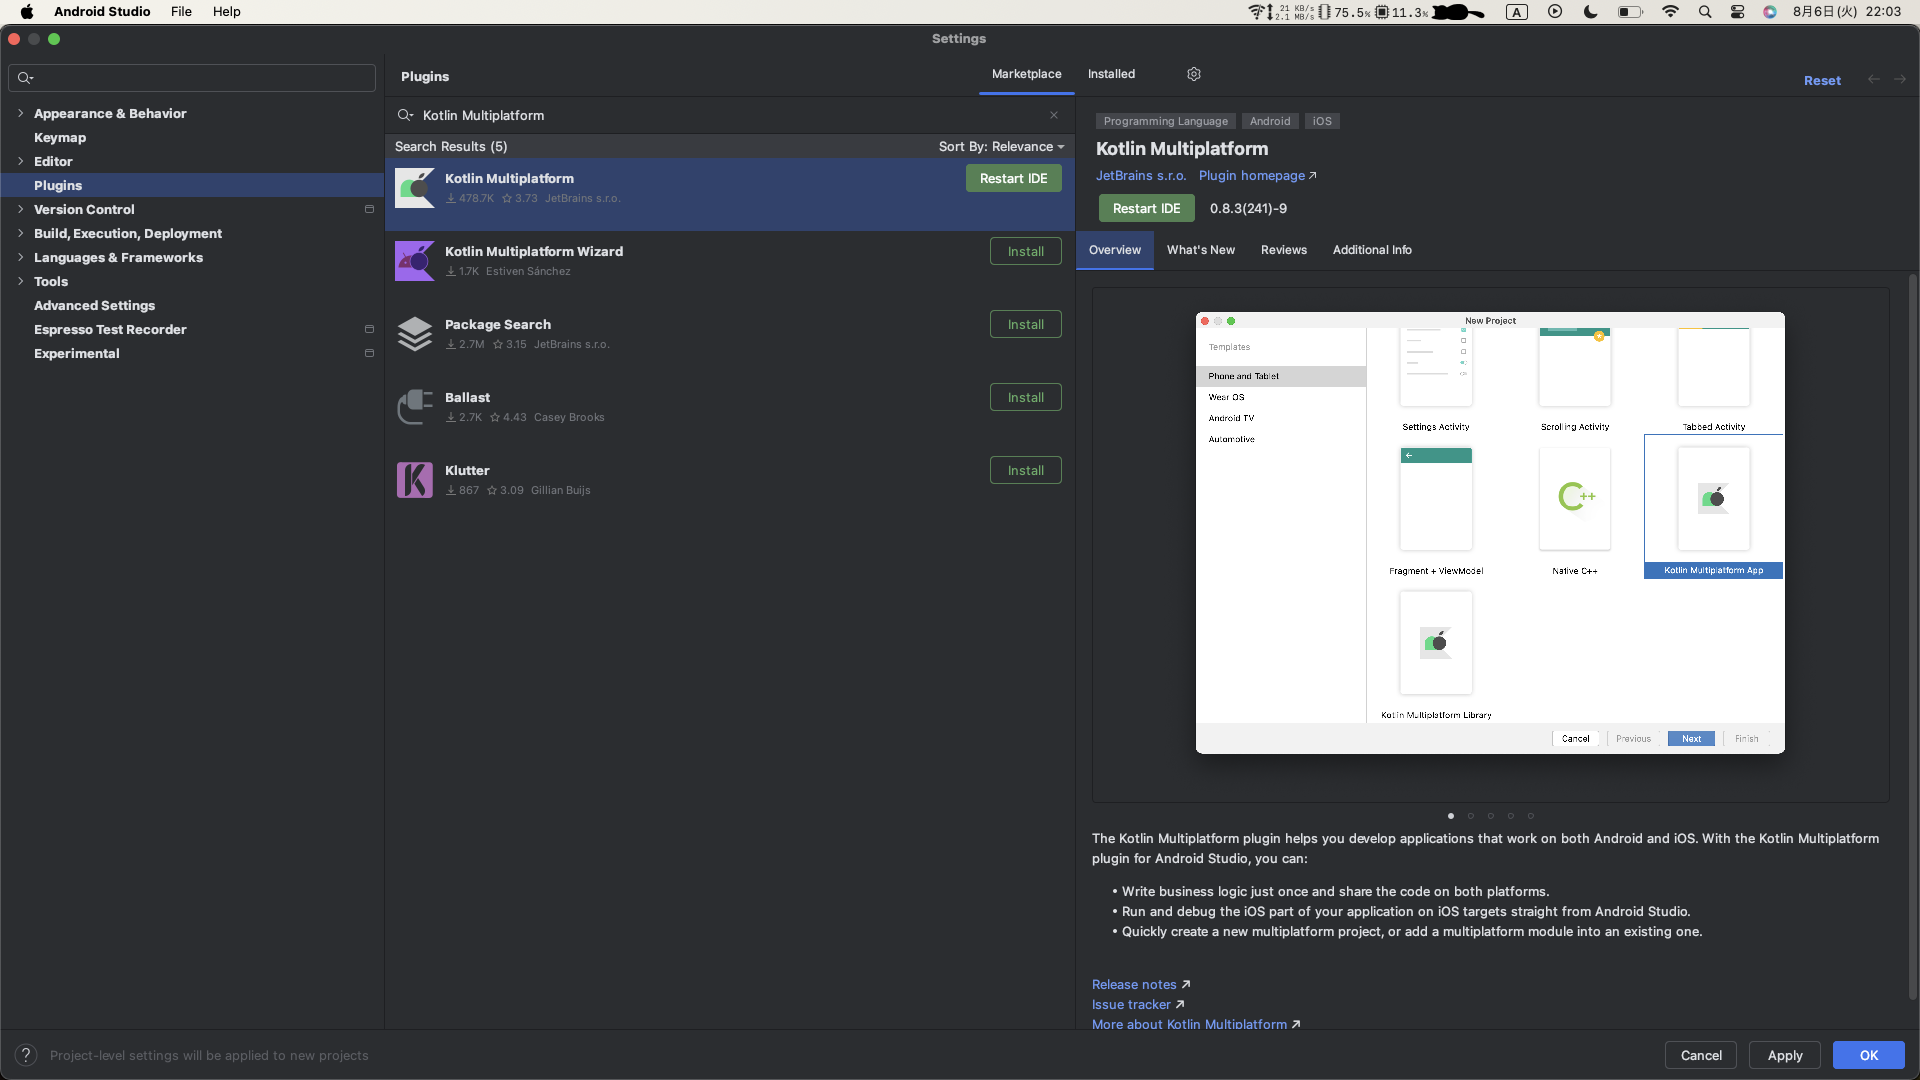Click the Ballast plugin icon
This screenshot has height=1080, width=1920.
point(414,407)
